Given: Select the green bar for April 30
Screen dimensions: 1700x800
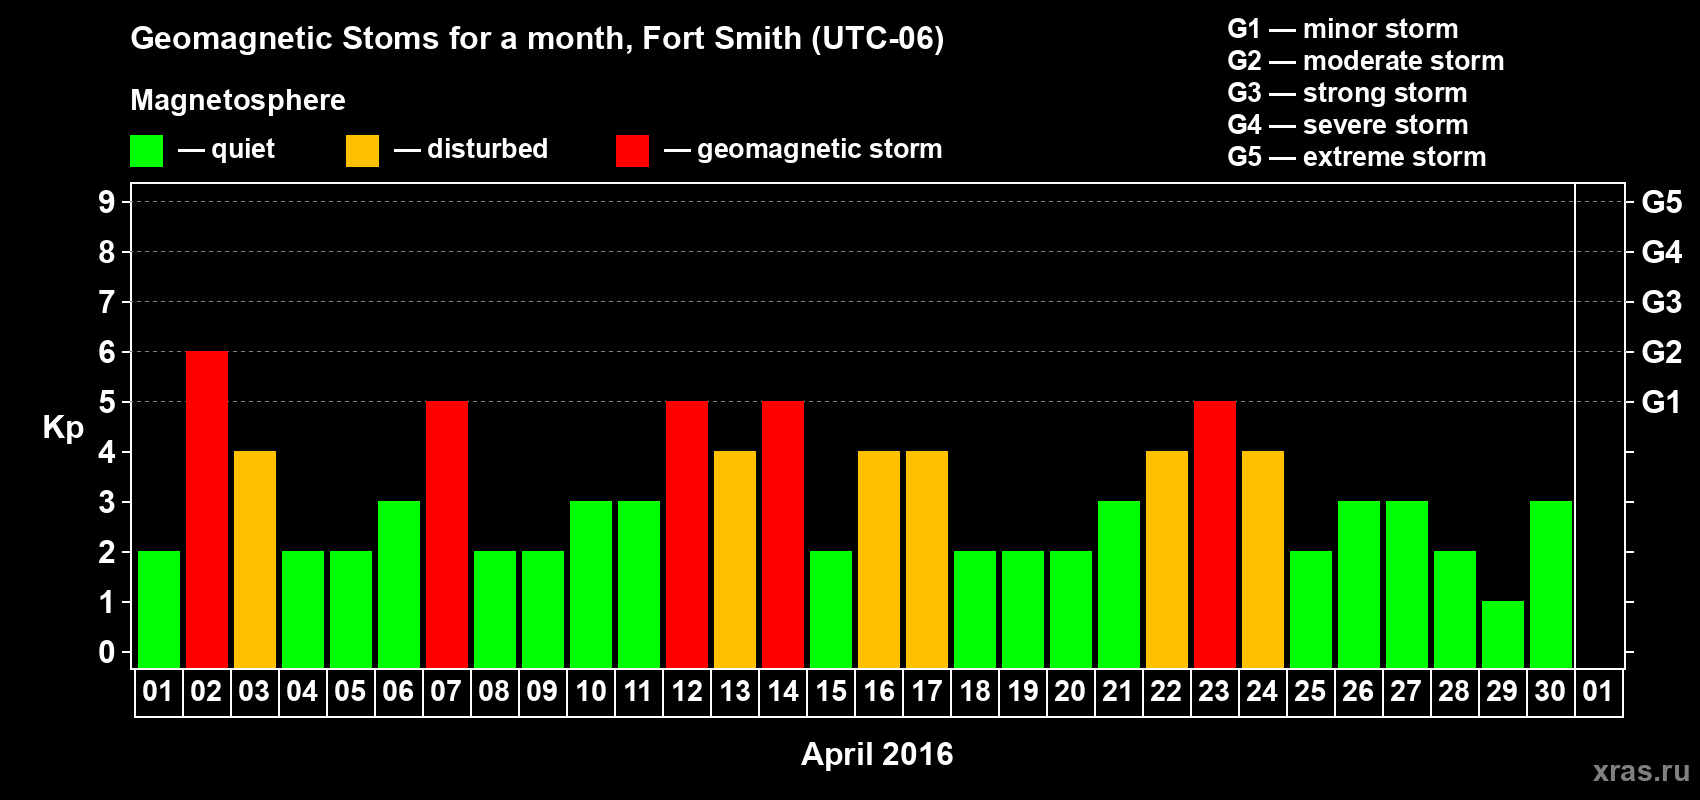Looking at the screenshot, I should (1551, 585).
